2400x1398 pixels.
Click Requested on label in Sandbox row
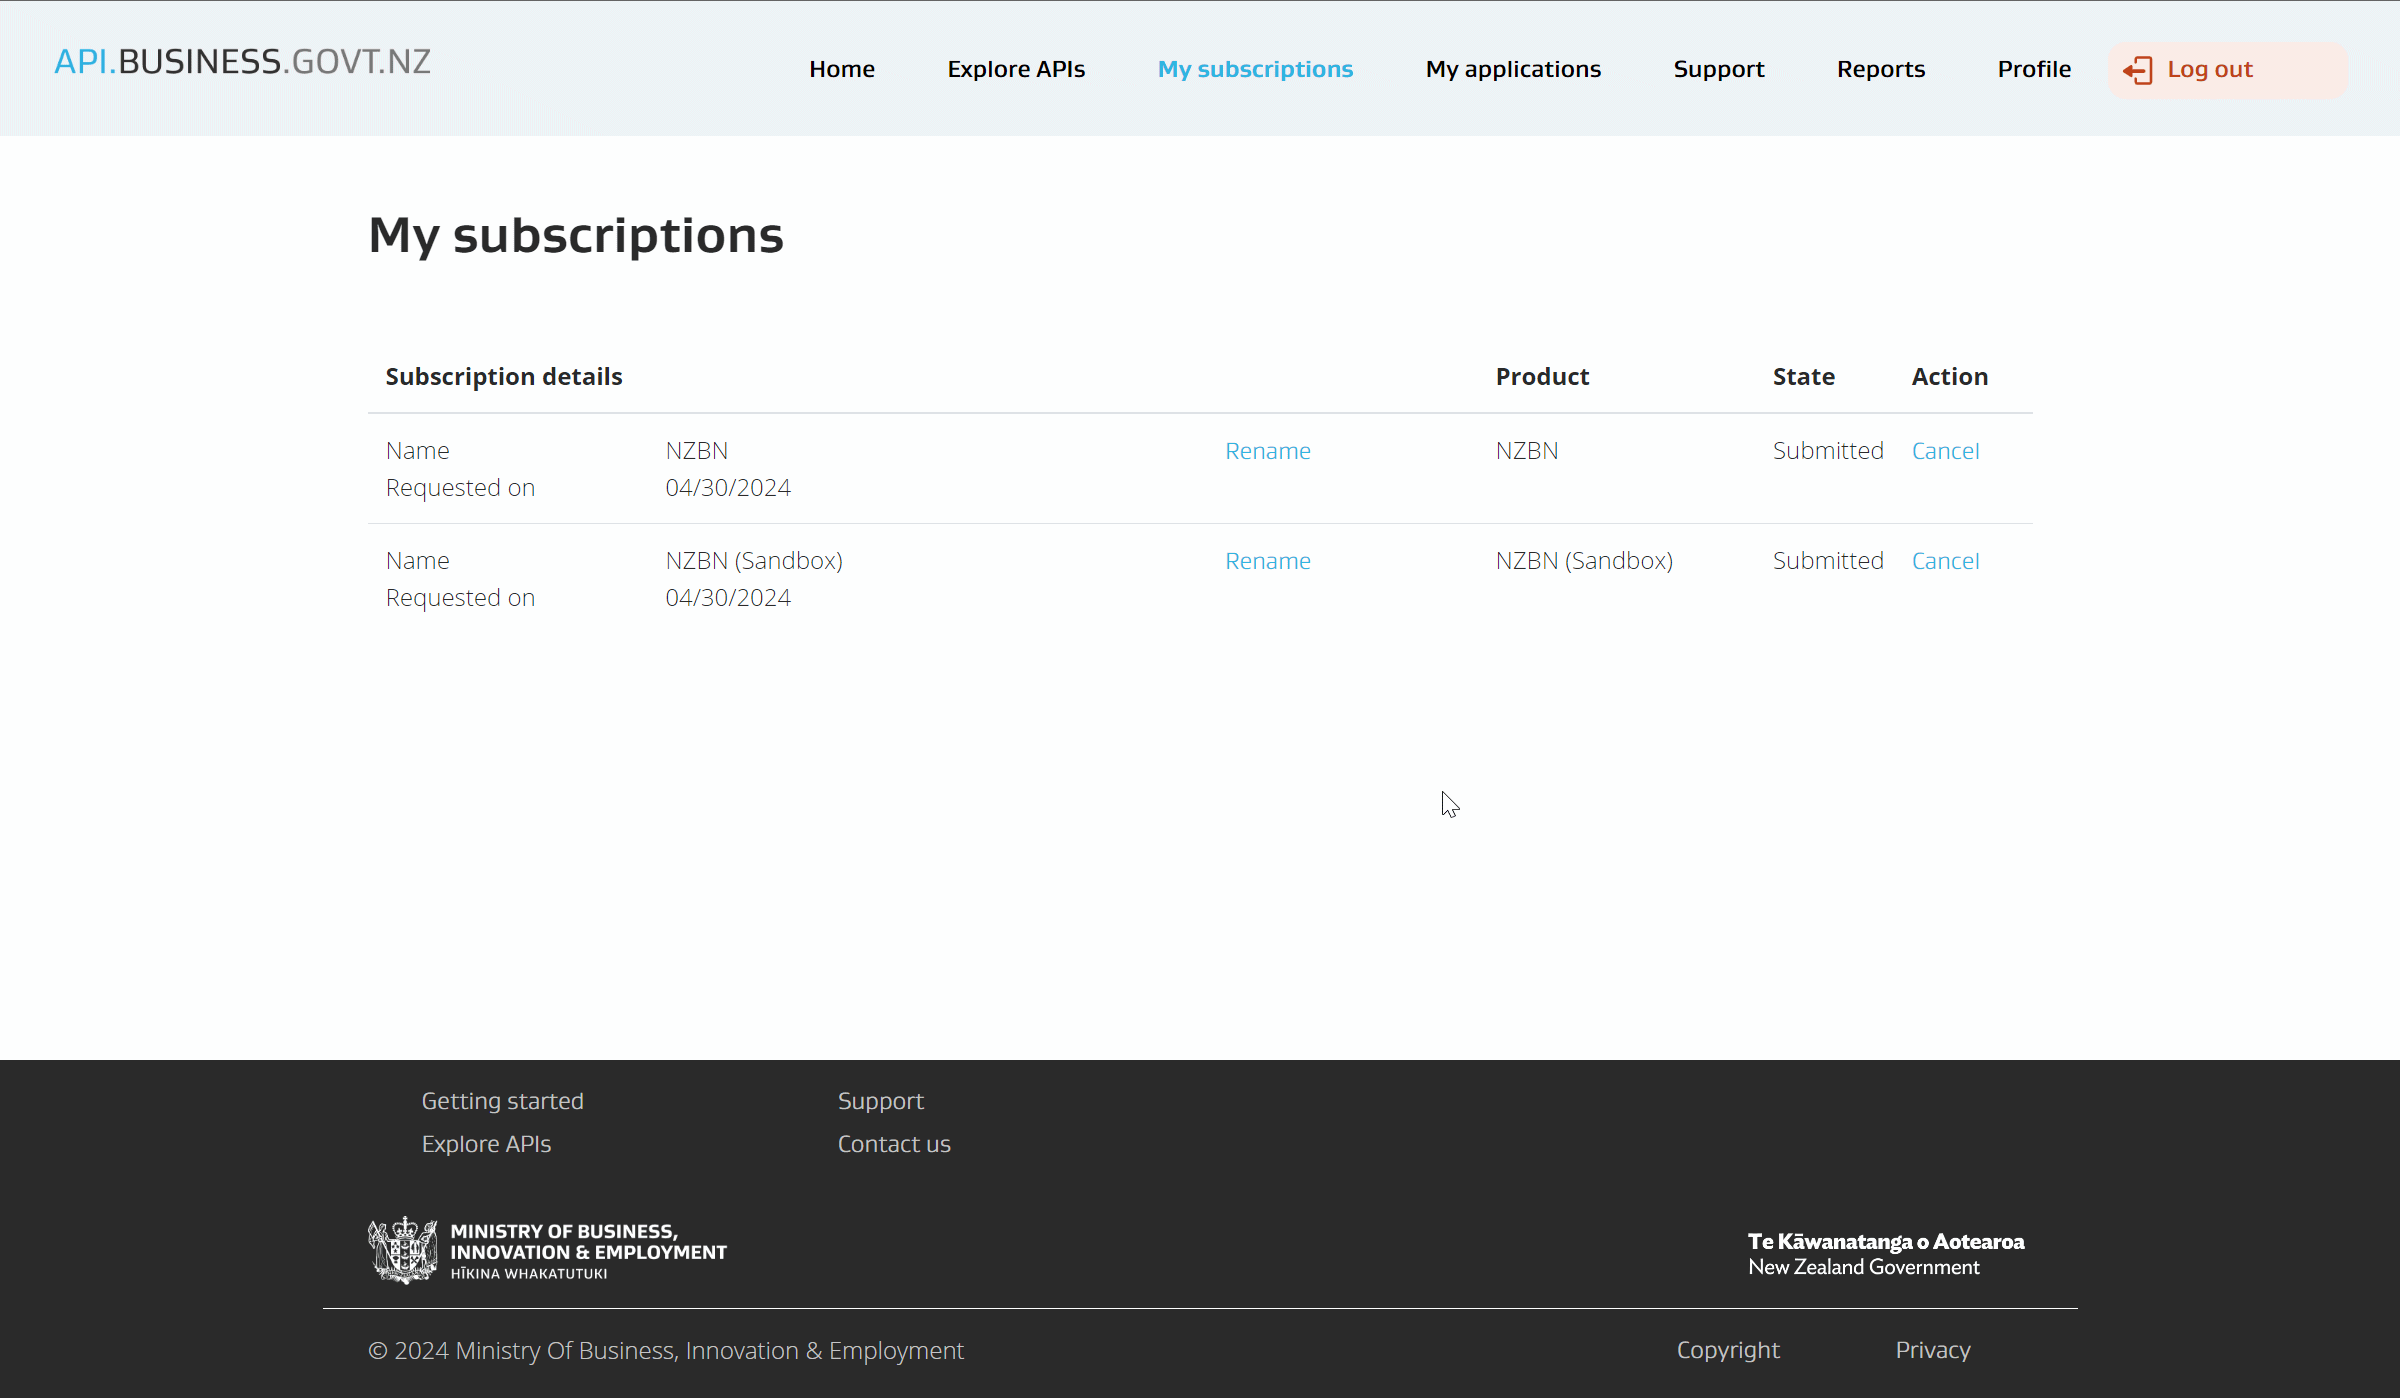tap(460, 598)
